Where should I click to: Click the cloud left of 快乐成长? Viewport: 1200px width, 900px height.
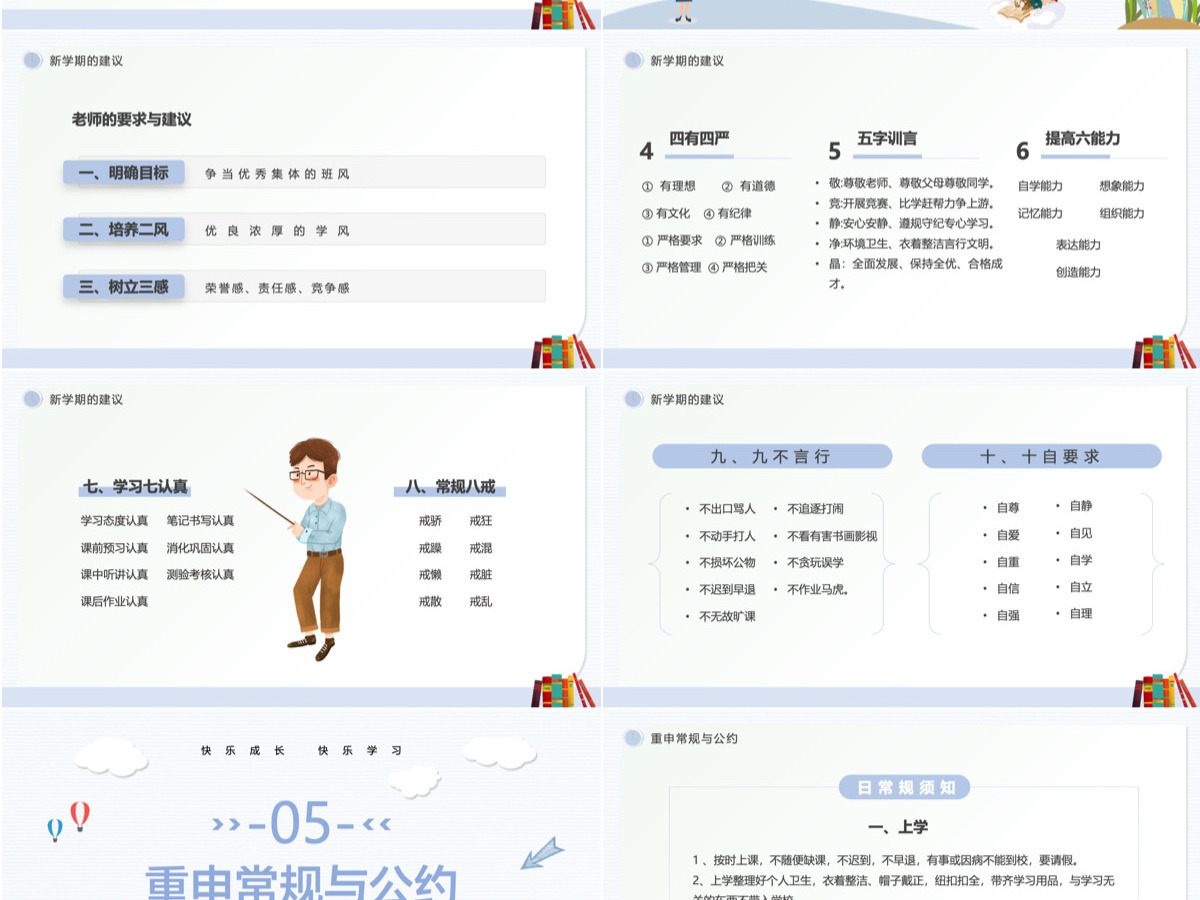pos(112,757)
